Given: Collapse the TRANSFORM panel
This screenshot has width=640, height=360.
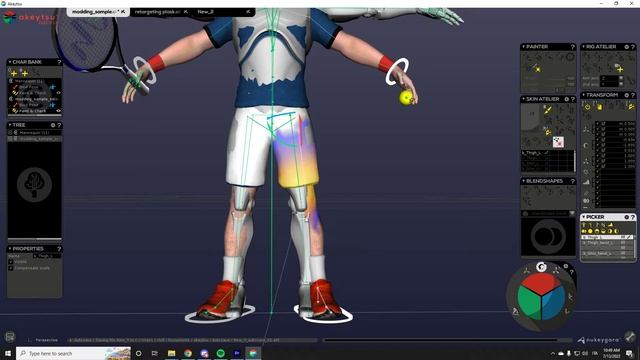Looking at the screenshot, I should 584,95.
